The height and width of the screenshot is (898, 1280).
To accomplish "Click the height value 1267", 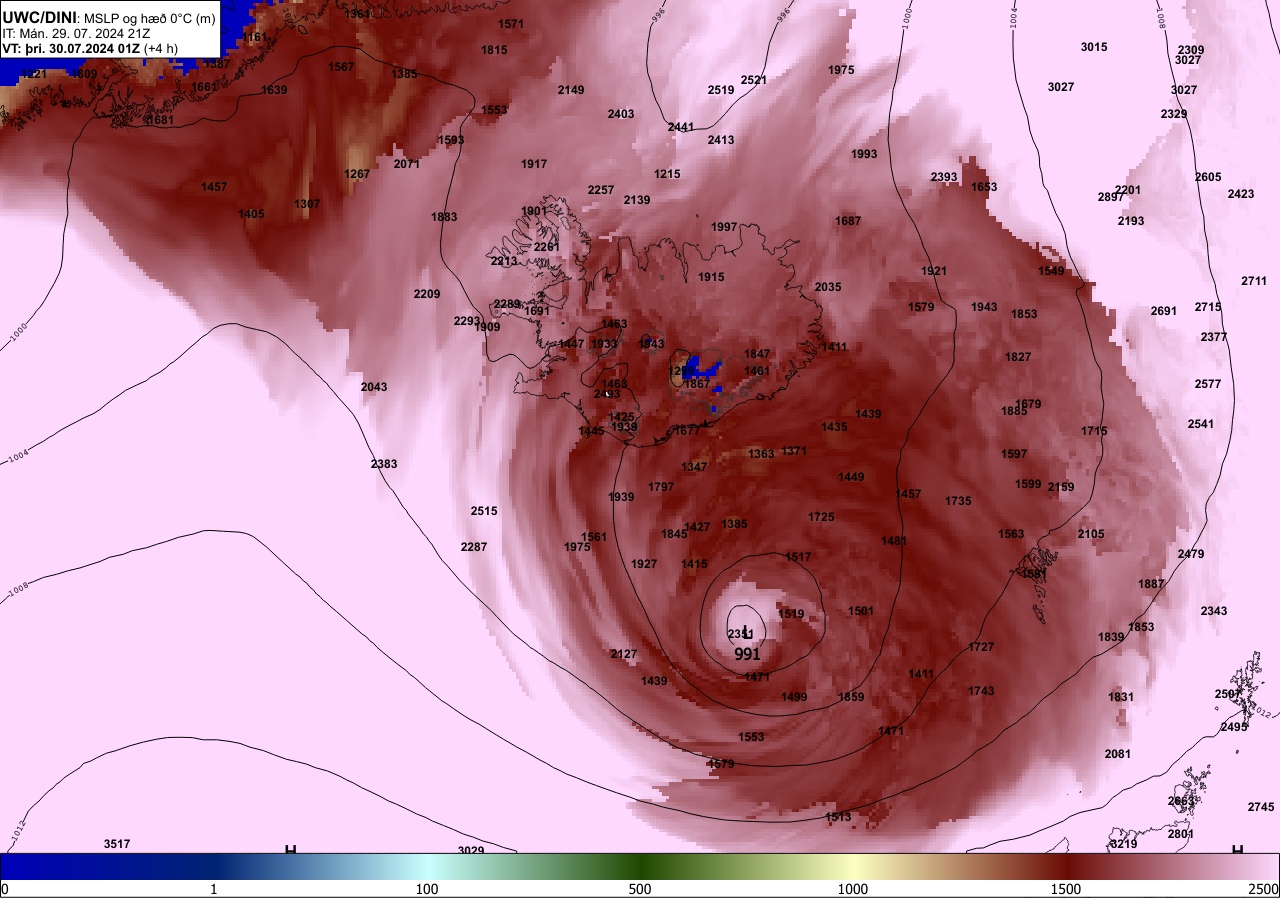I will click(357, 174).
